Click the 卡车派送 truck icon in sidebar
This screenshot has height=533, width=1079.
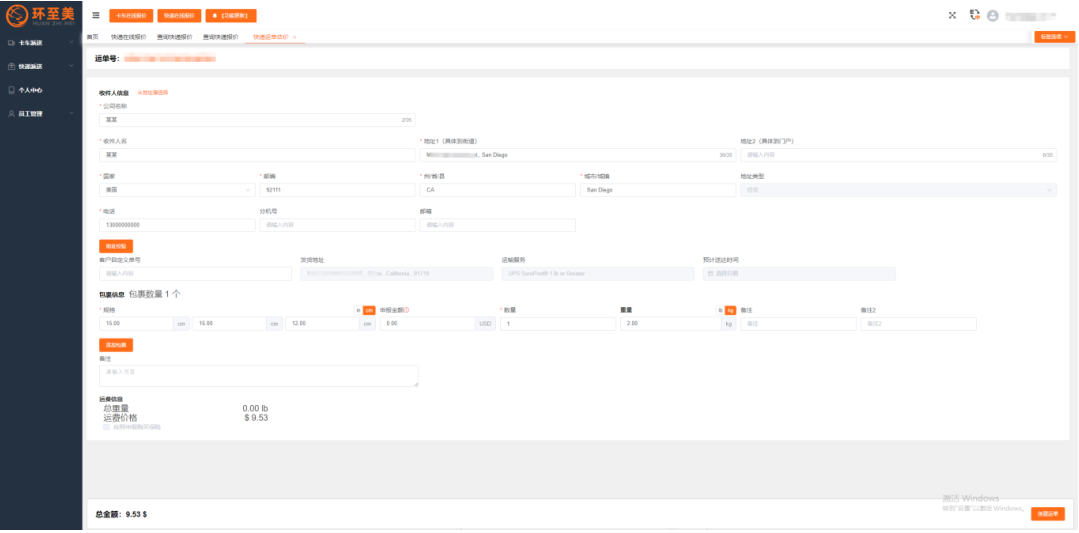pos(11,43)
